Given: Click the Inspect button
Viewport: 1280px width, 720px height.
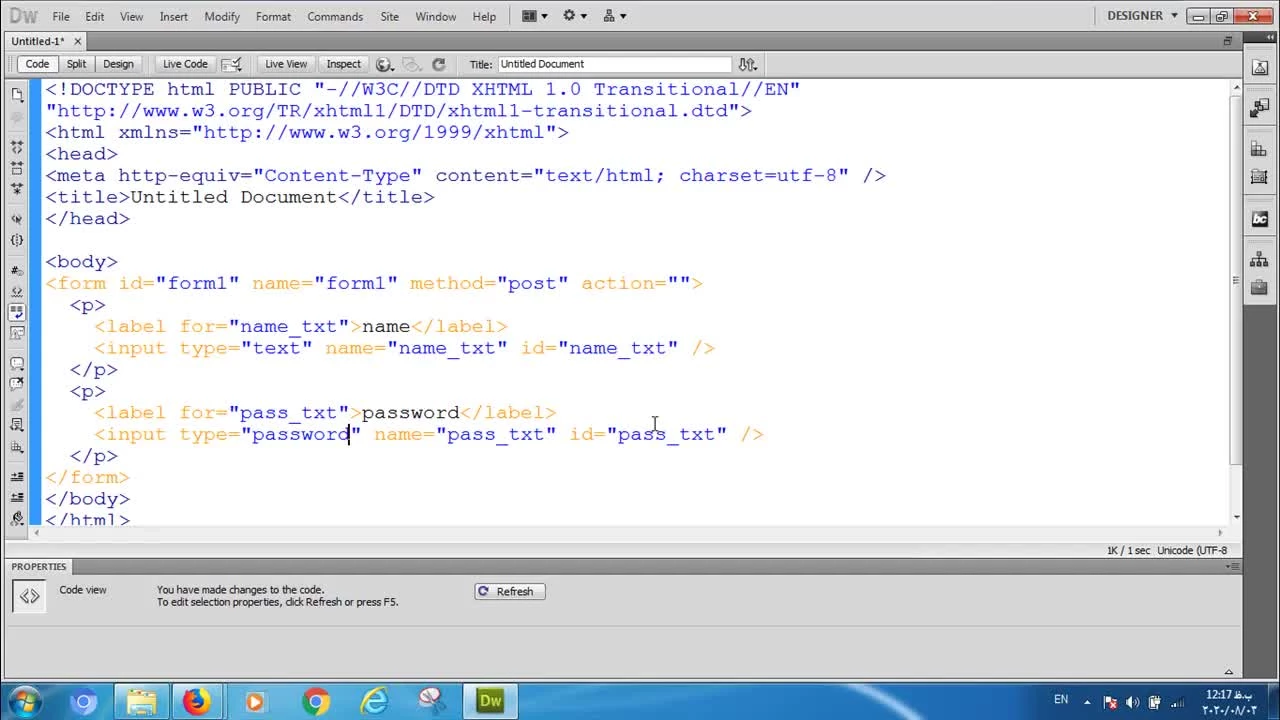Looking at the screenshot, I should (x=343, y=64).
